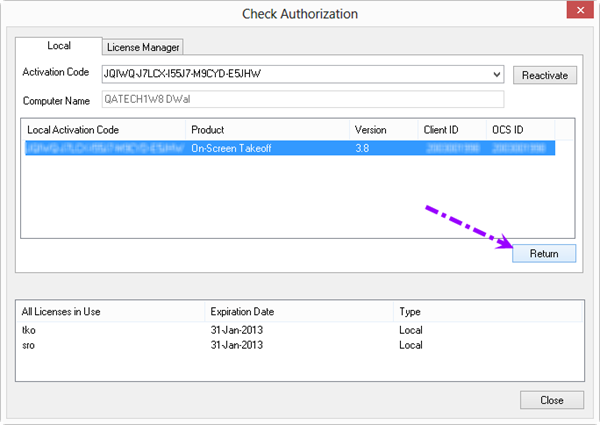
Task: Select the Local tab
Action: [x=59, y=46]
